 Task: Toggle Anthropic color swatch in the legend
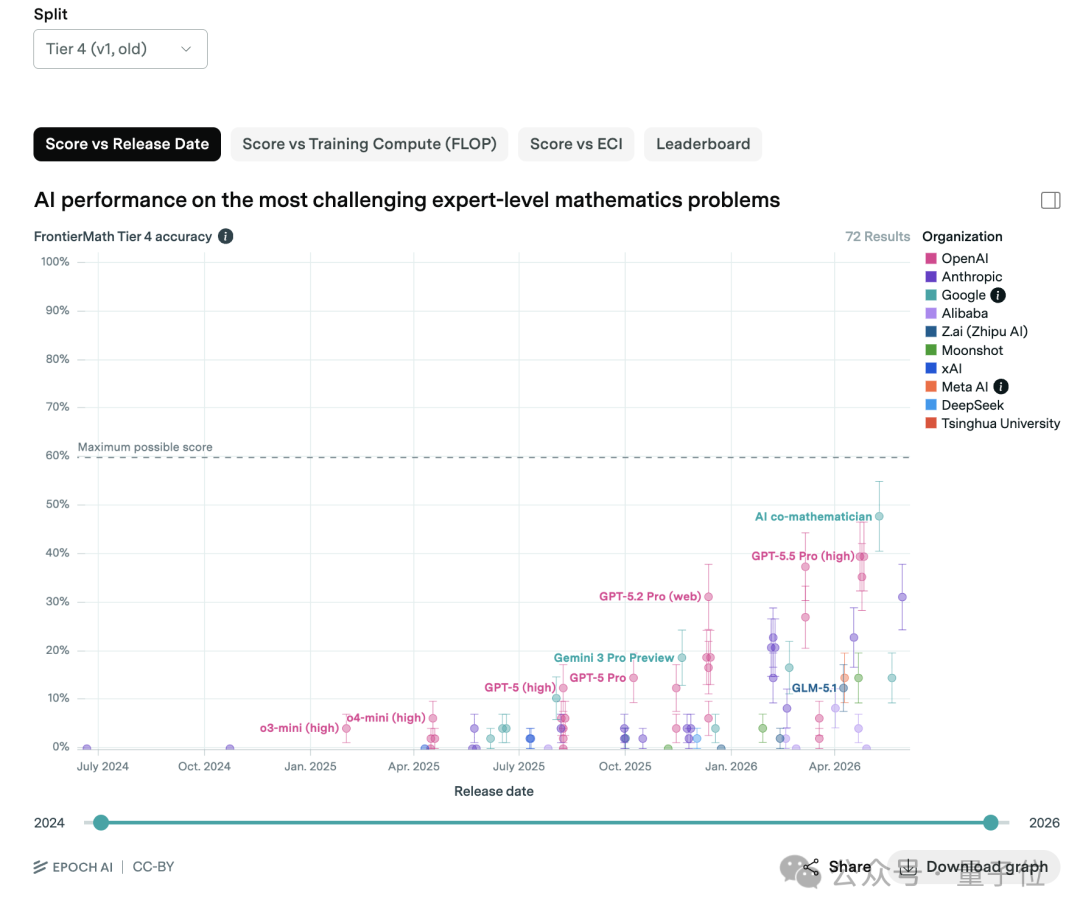pos(931,277)
